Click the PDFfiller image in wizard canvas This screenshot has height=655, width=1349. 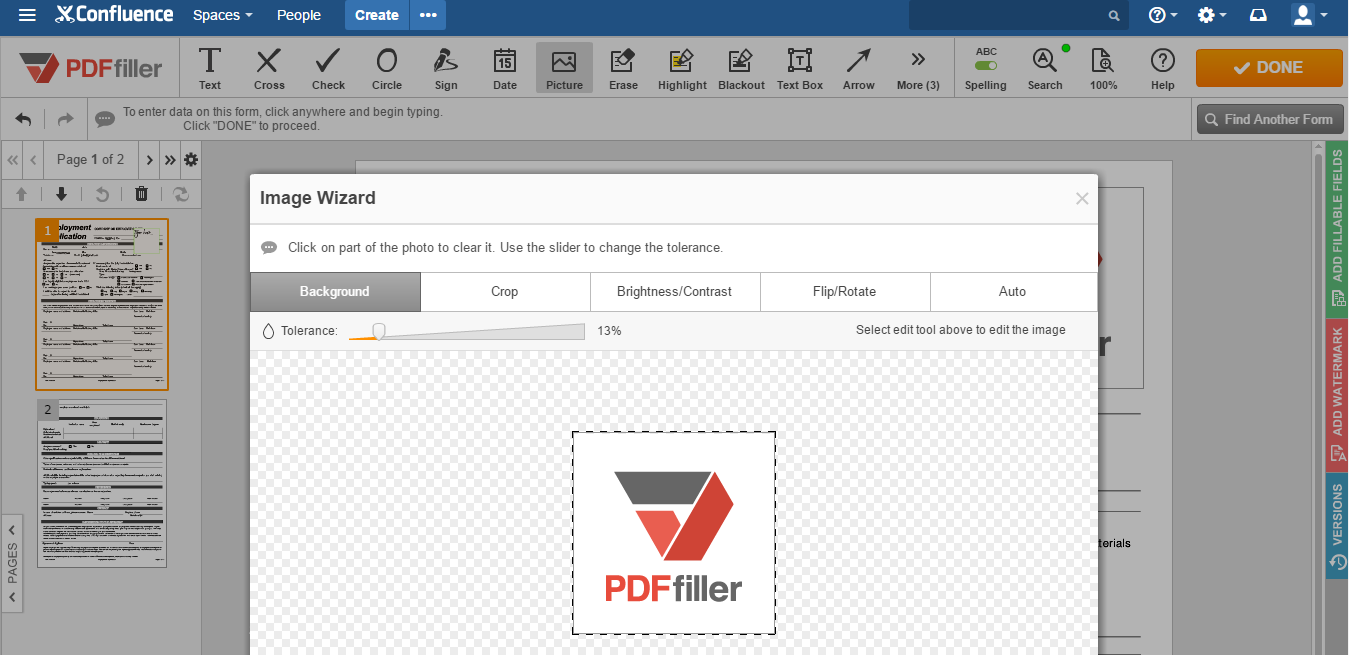click(674, 533)
